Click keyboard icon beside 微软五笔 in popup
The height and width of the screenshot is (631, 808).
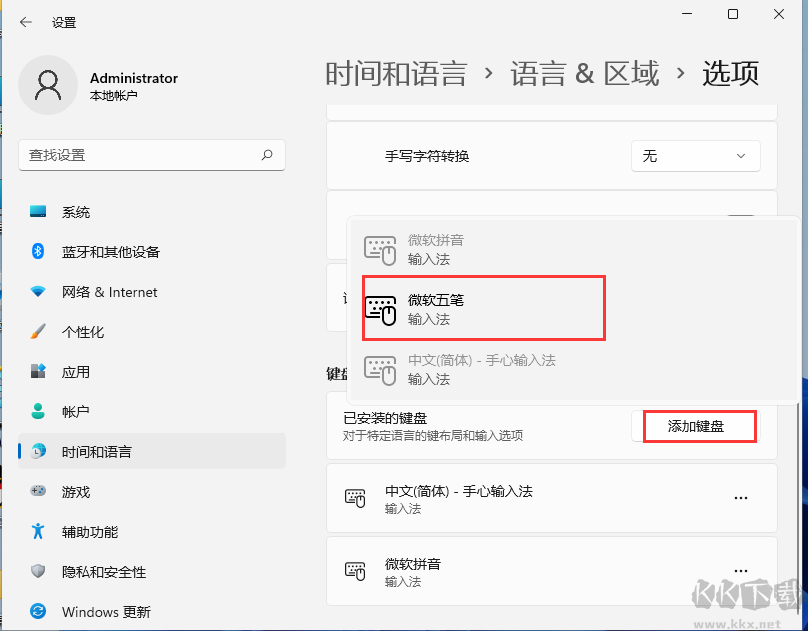pyautogui.click(x=380, y=310)
